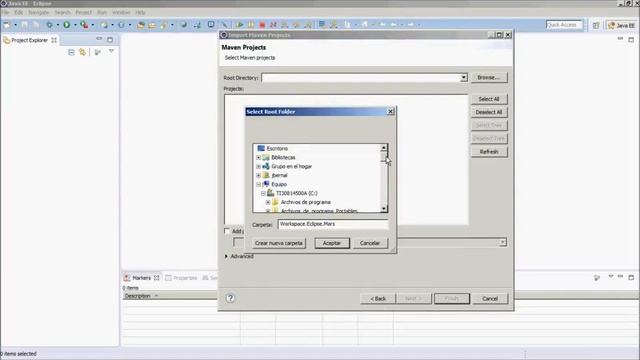
Task: Click the Open Perspective icon
Action: pyautogui.click(x=596, y=25)
